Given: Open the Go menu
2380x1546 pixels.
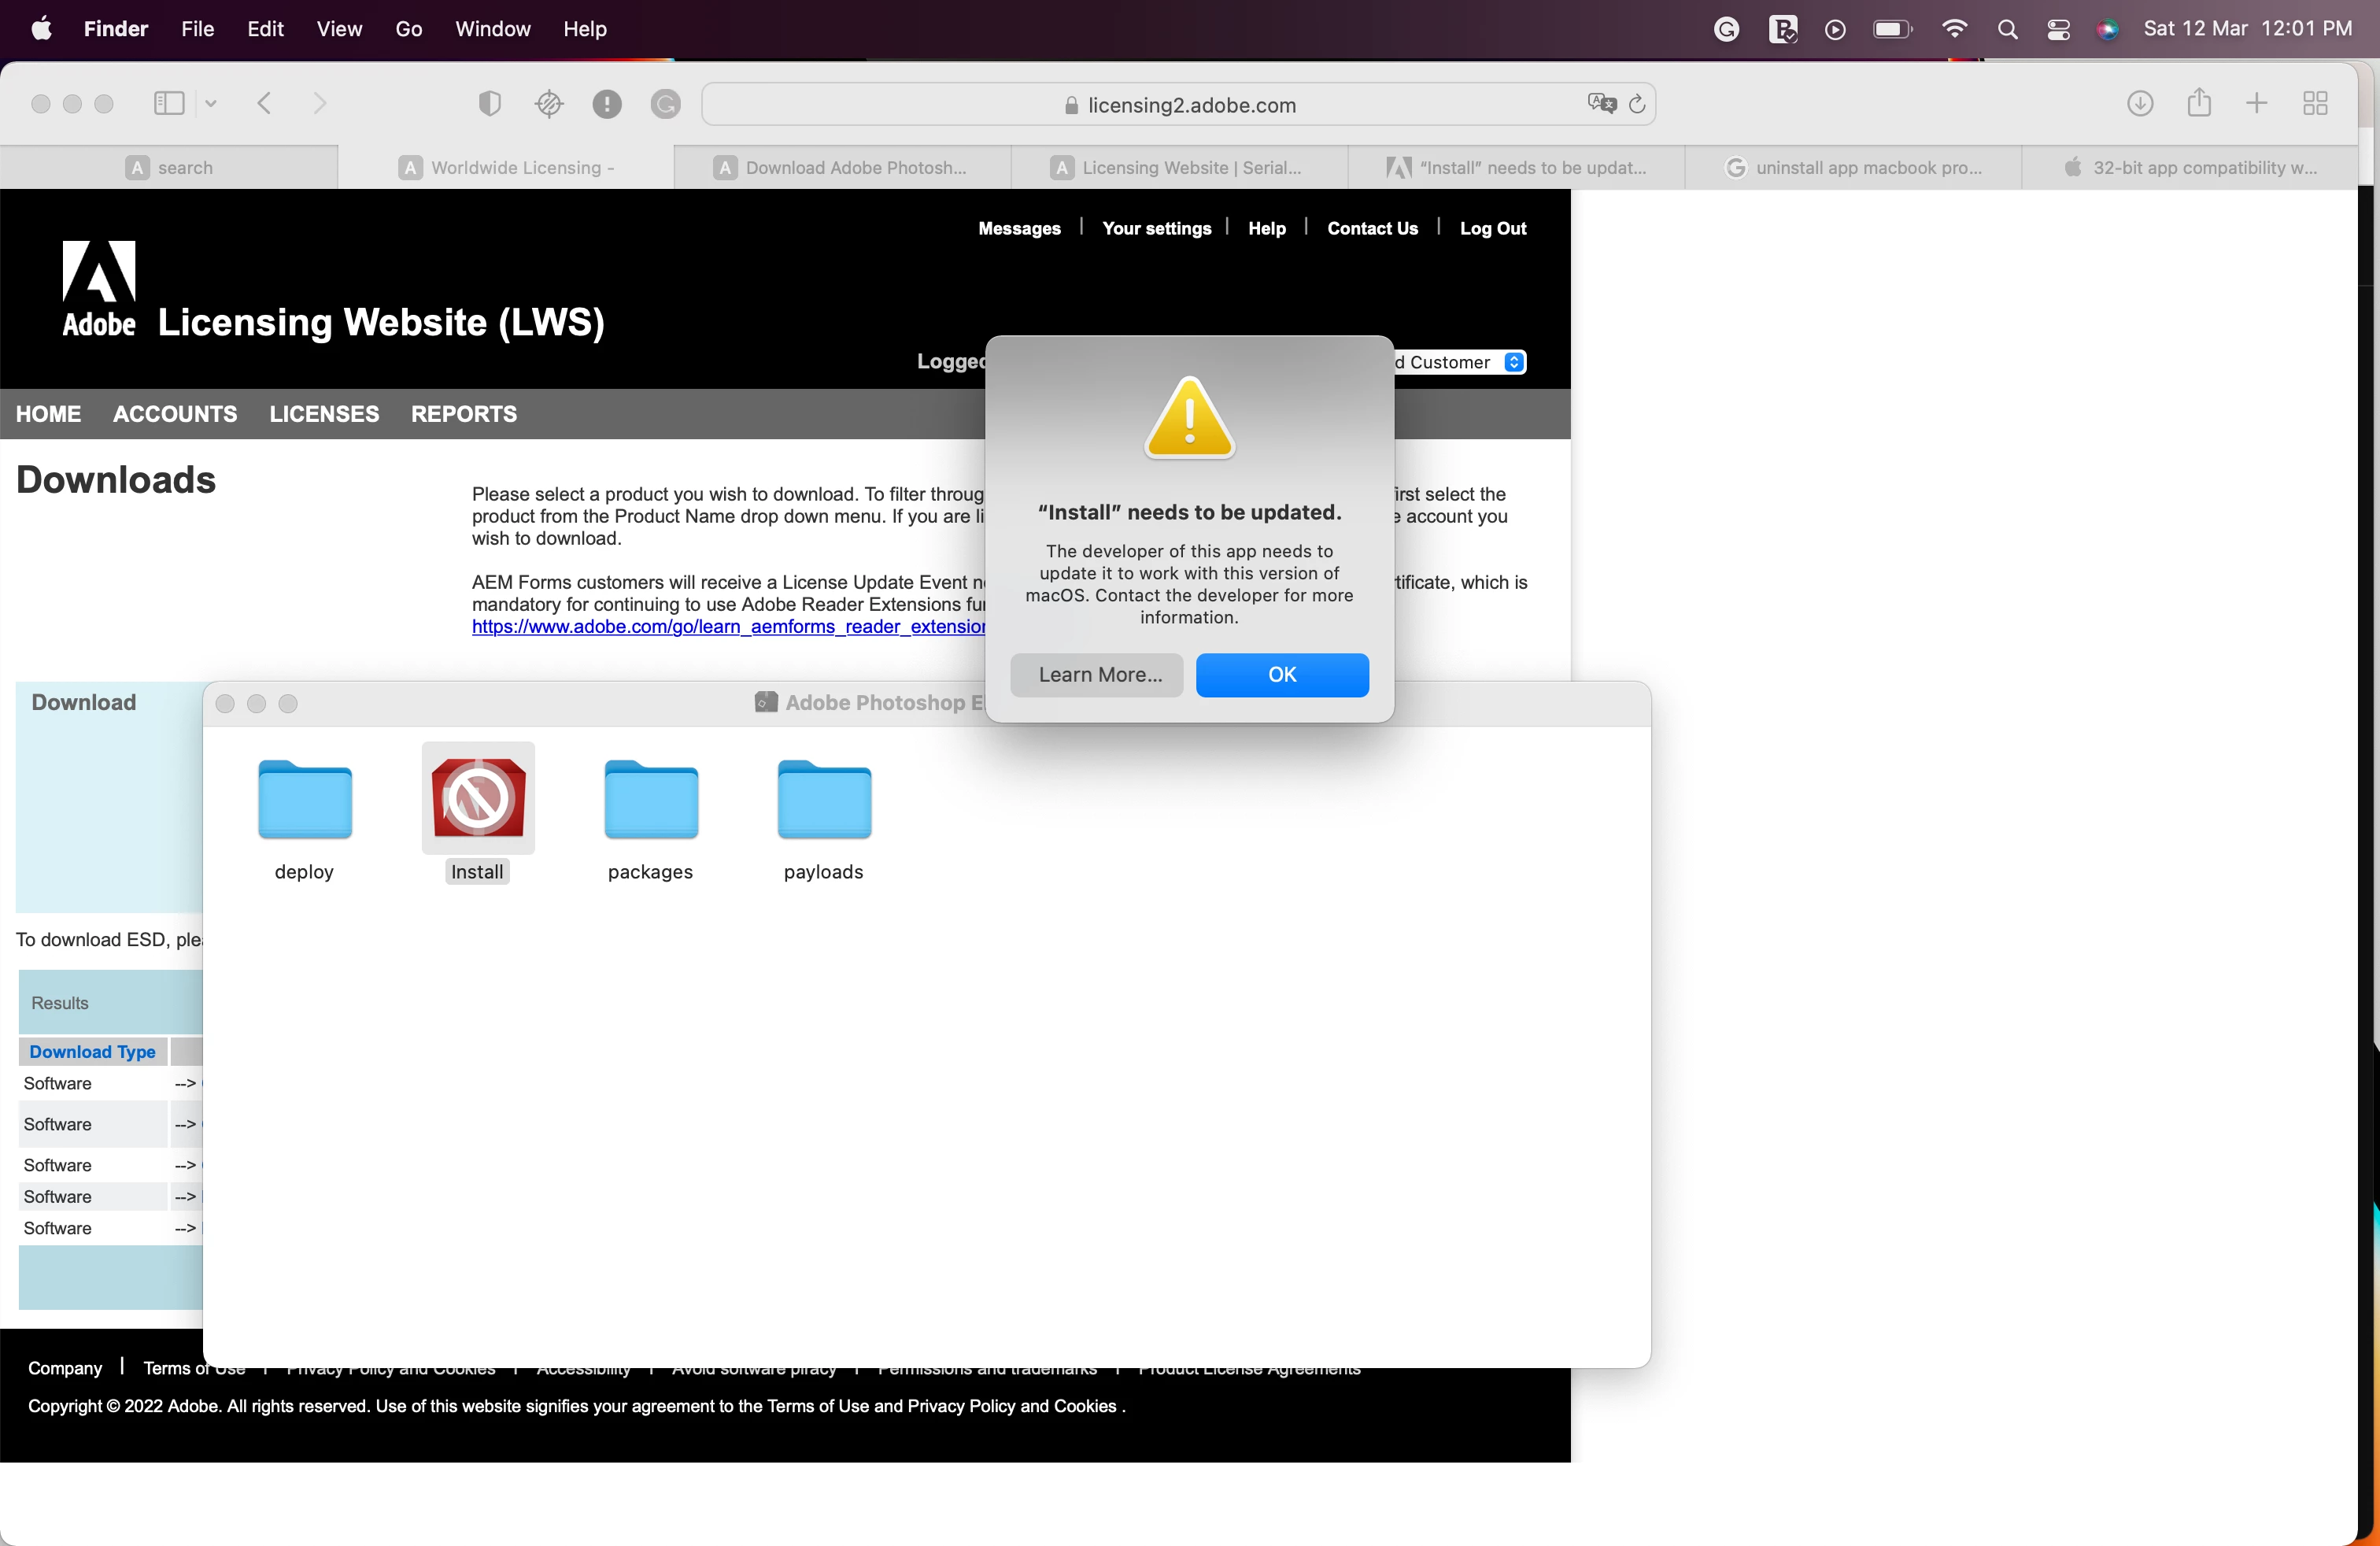Looking at the screenshot, I should tap(408, 29).
